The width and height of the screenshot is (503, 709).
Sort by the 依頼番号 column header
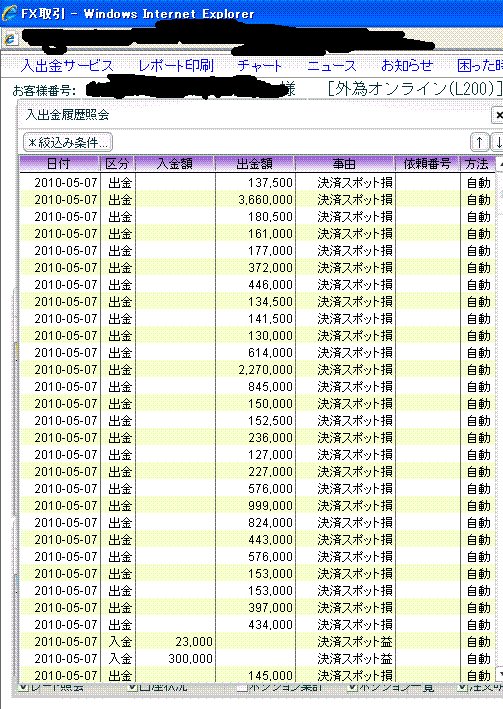pyautogui.click(x=427, y=164)
